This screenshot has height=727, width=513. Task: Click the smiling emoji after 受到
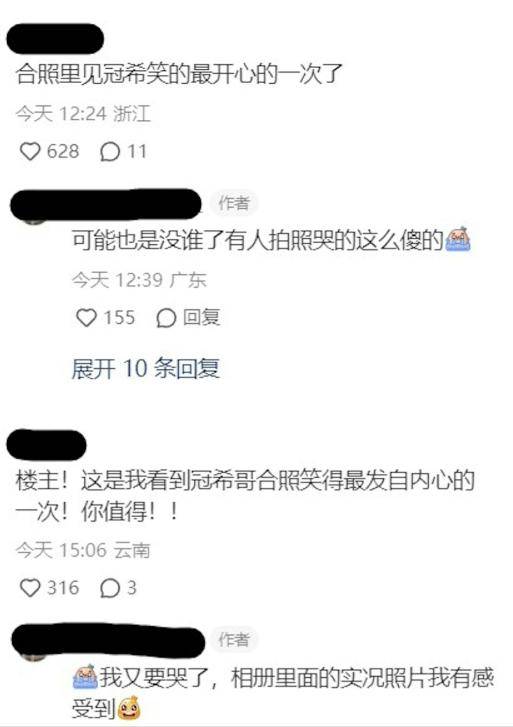tap(129, 708)
